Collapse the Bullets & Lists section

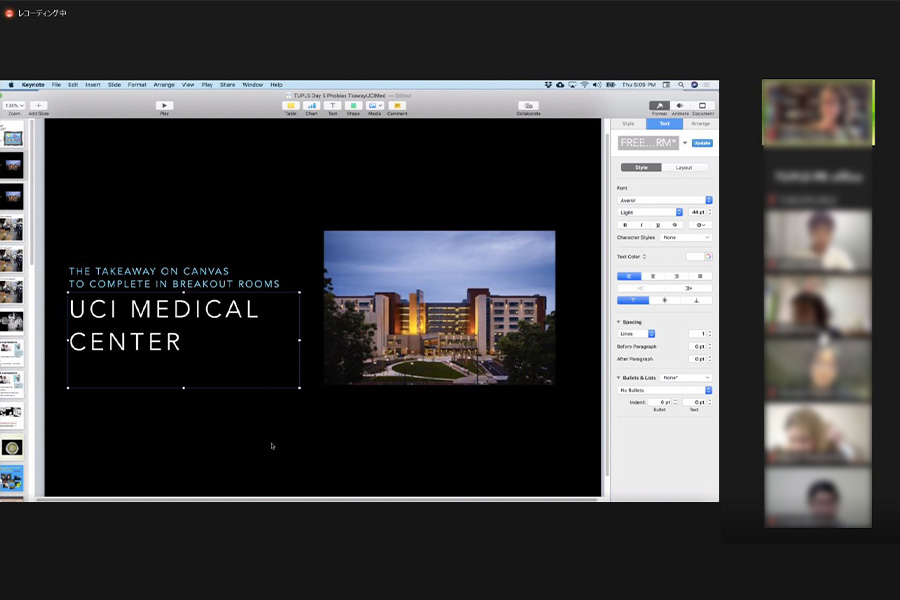click(619, 378)
